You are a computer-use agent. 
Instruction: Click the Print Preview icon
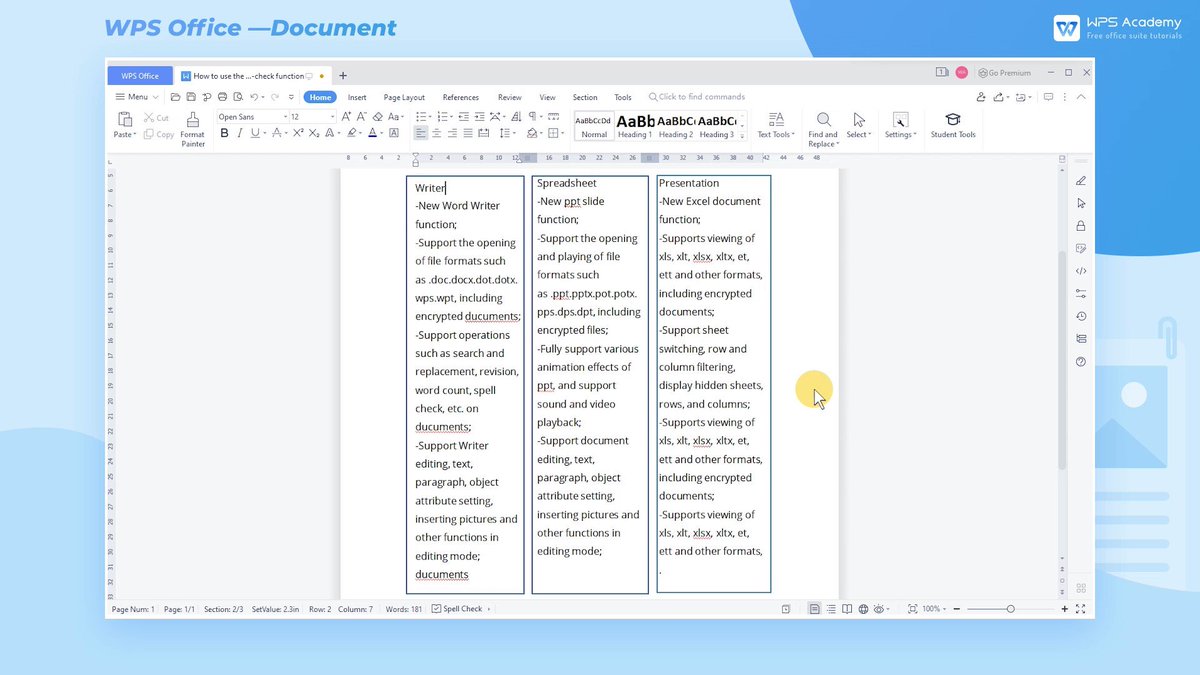(x=236, y=97)
